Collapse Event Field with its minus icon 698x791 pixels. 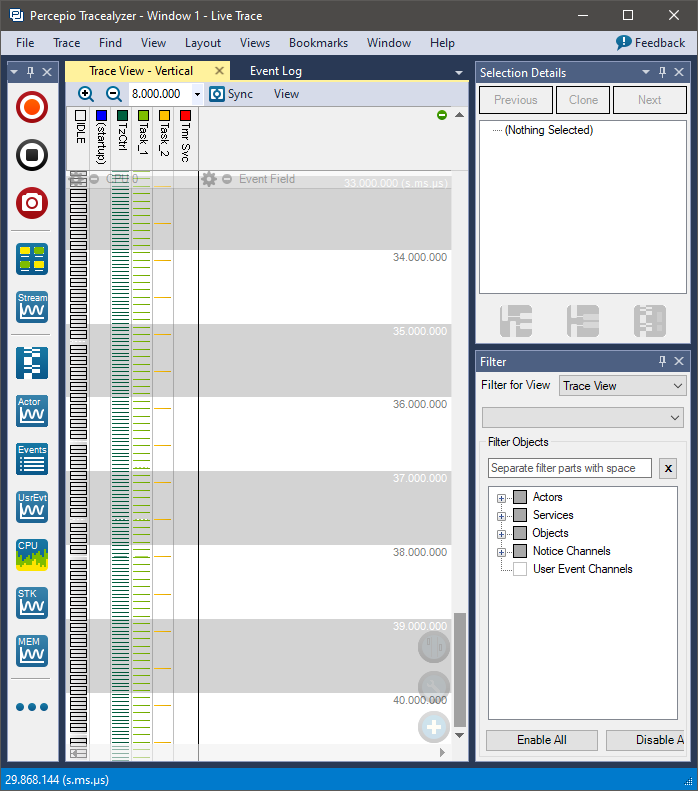[x=227, y=179]
